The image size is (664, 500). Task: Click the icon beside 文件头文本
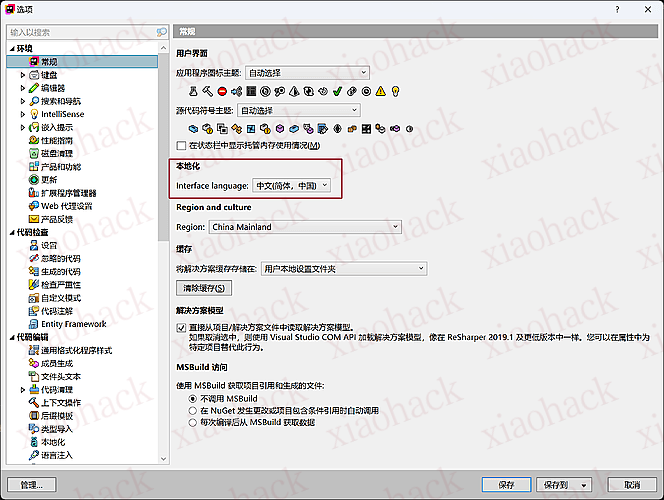coord(34,377)
